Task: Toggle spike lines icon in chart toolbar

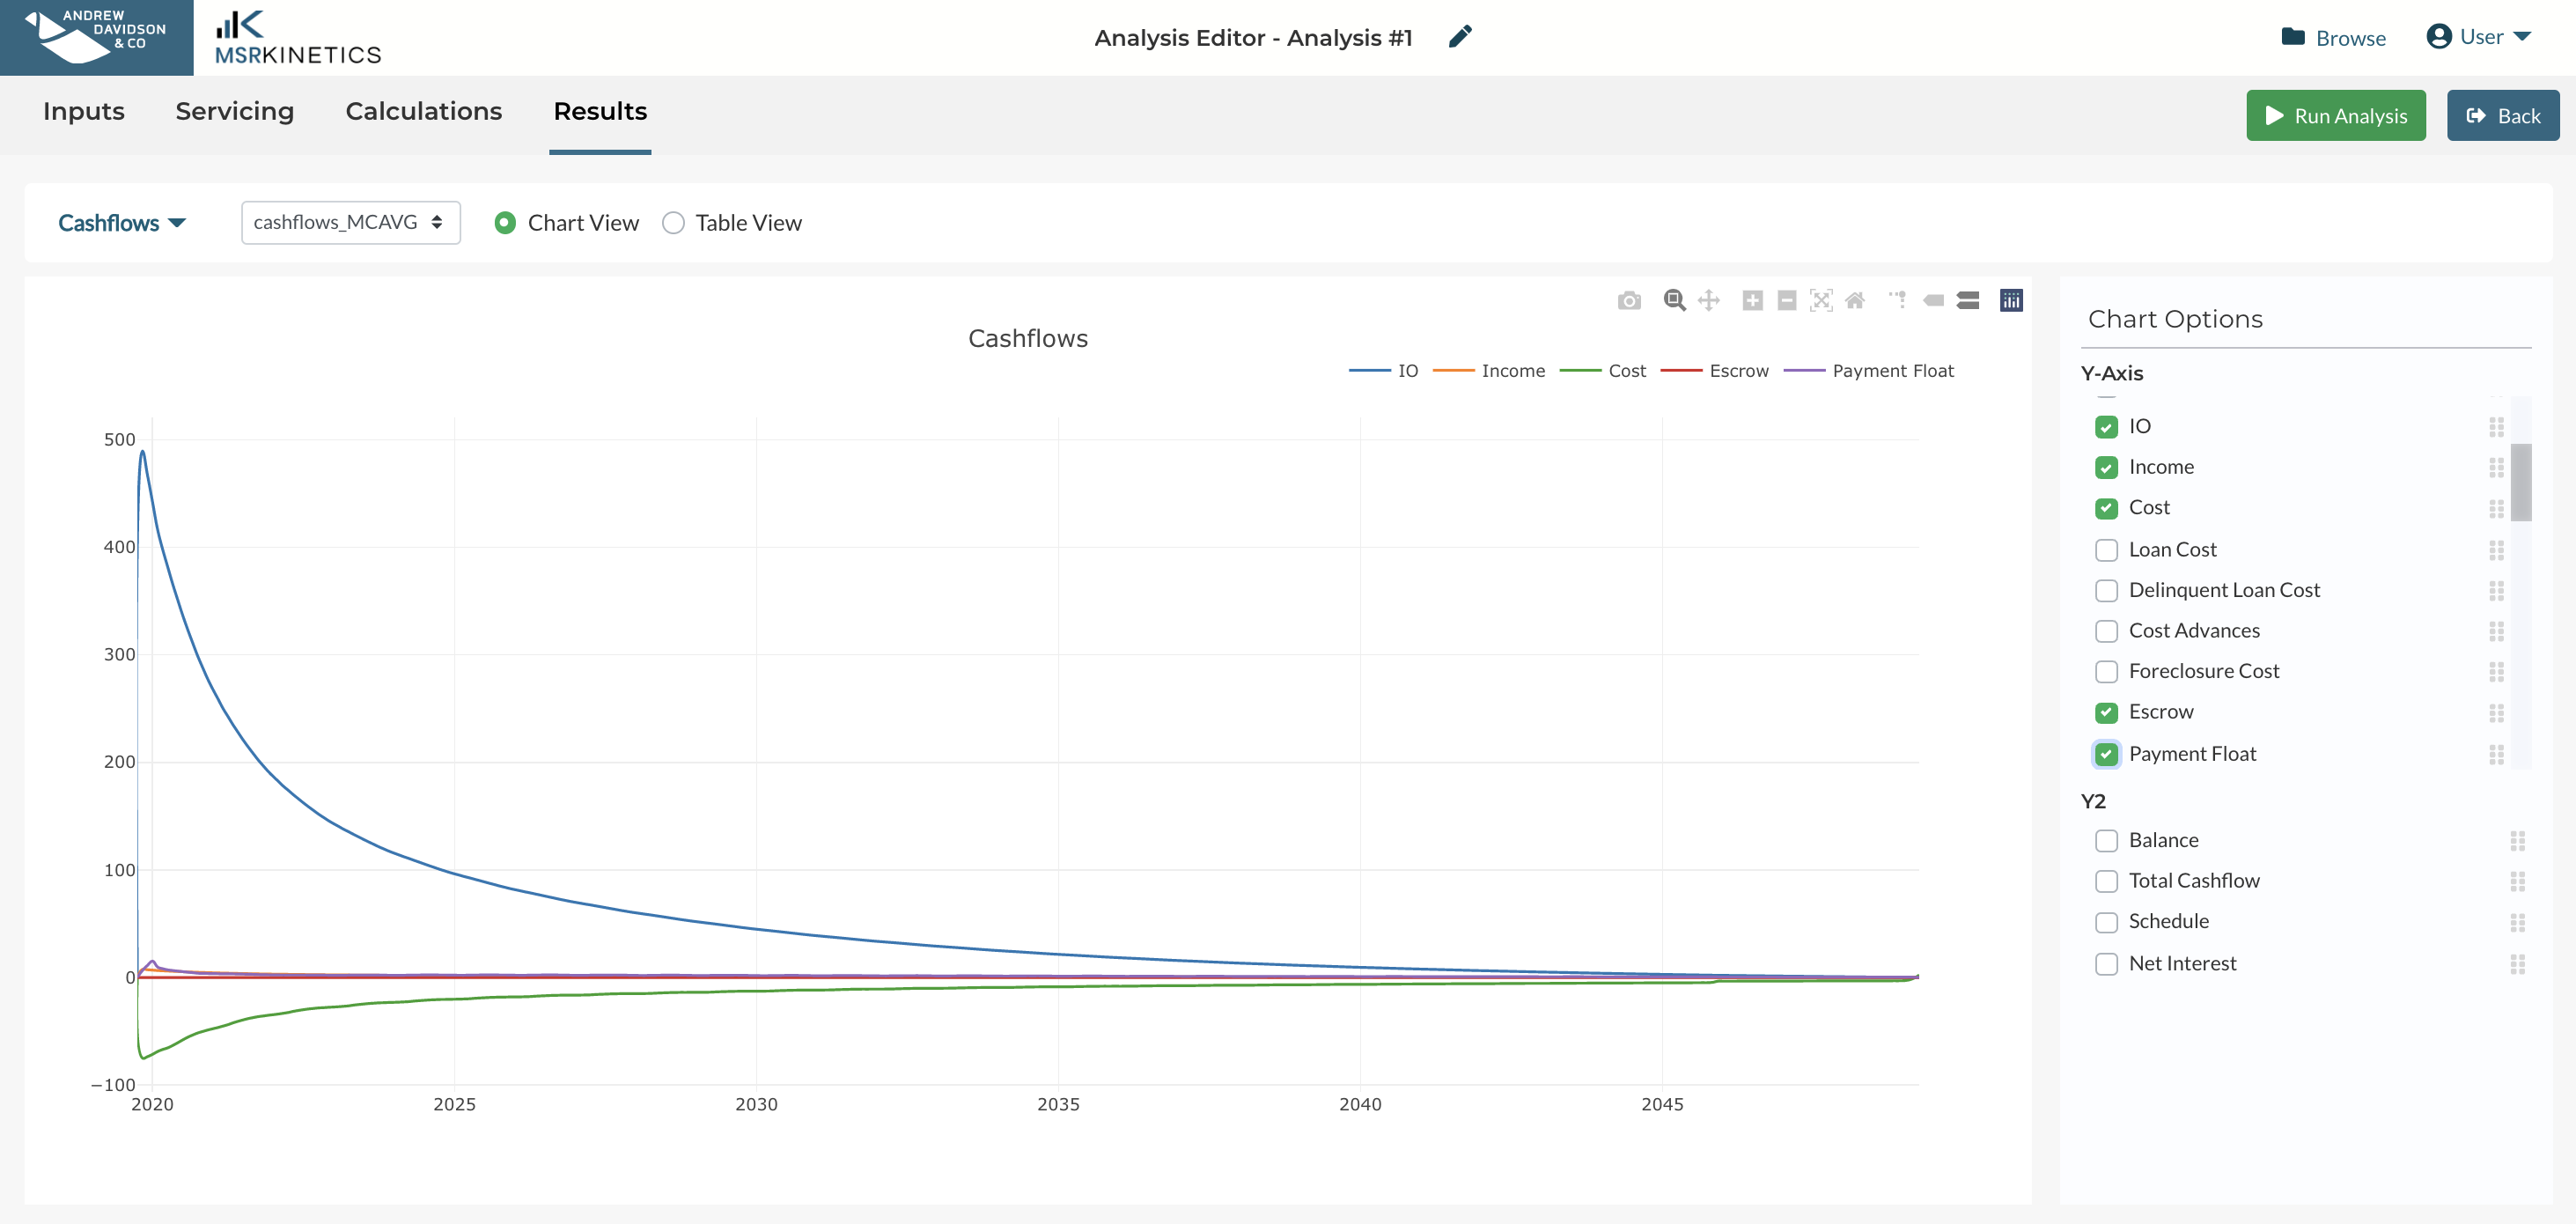Action: coord(1897,300)
